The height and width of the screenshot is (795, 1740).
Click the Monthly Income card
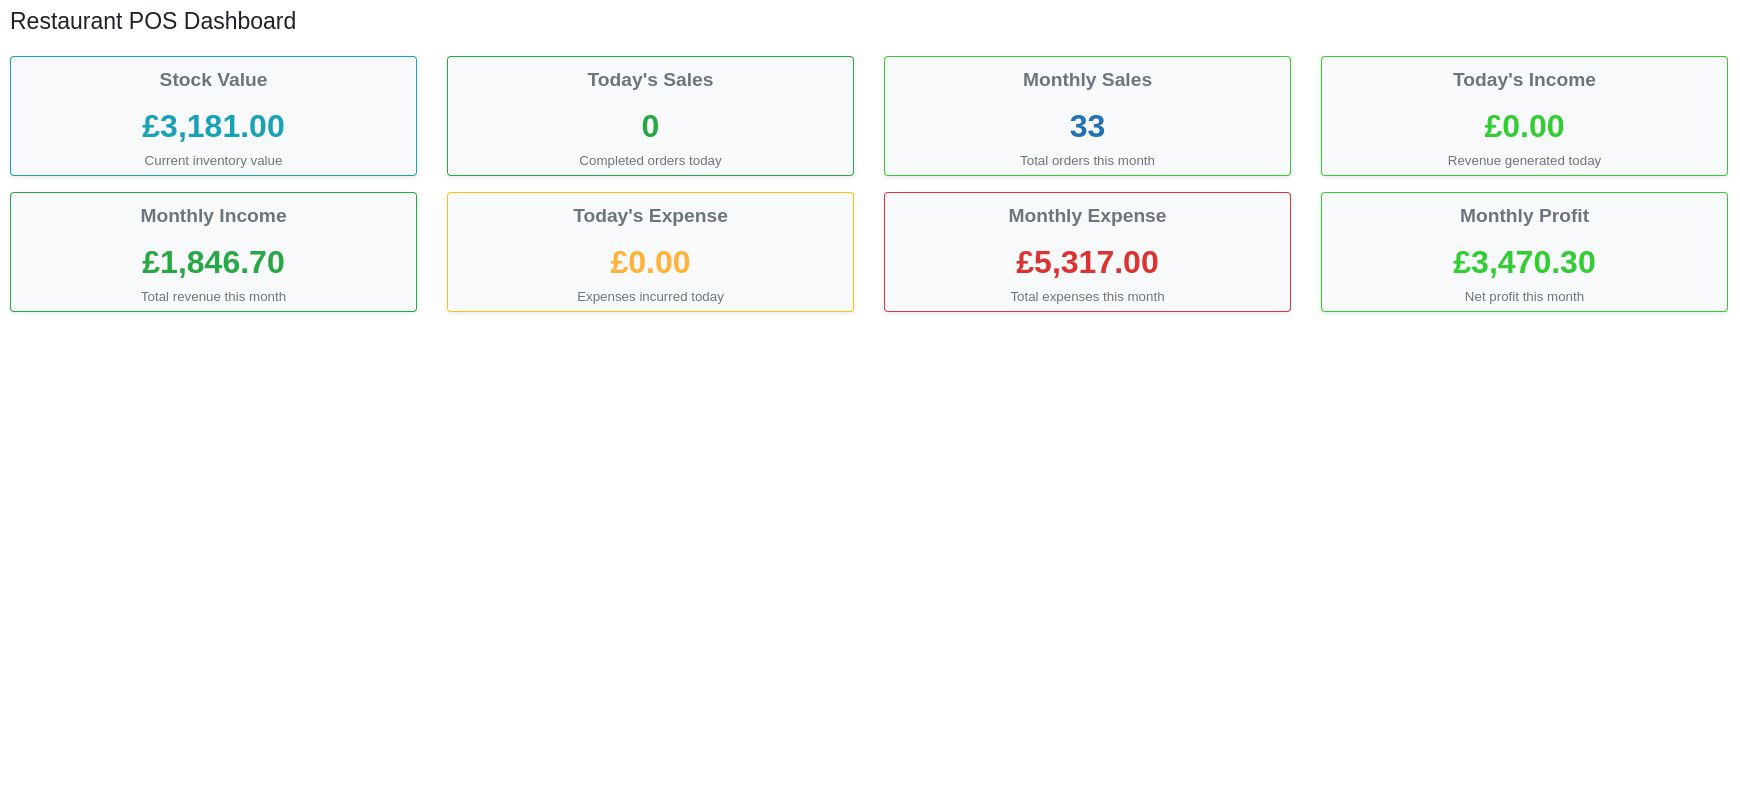[213, 251]
